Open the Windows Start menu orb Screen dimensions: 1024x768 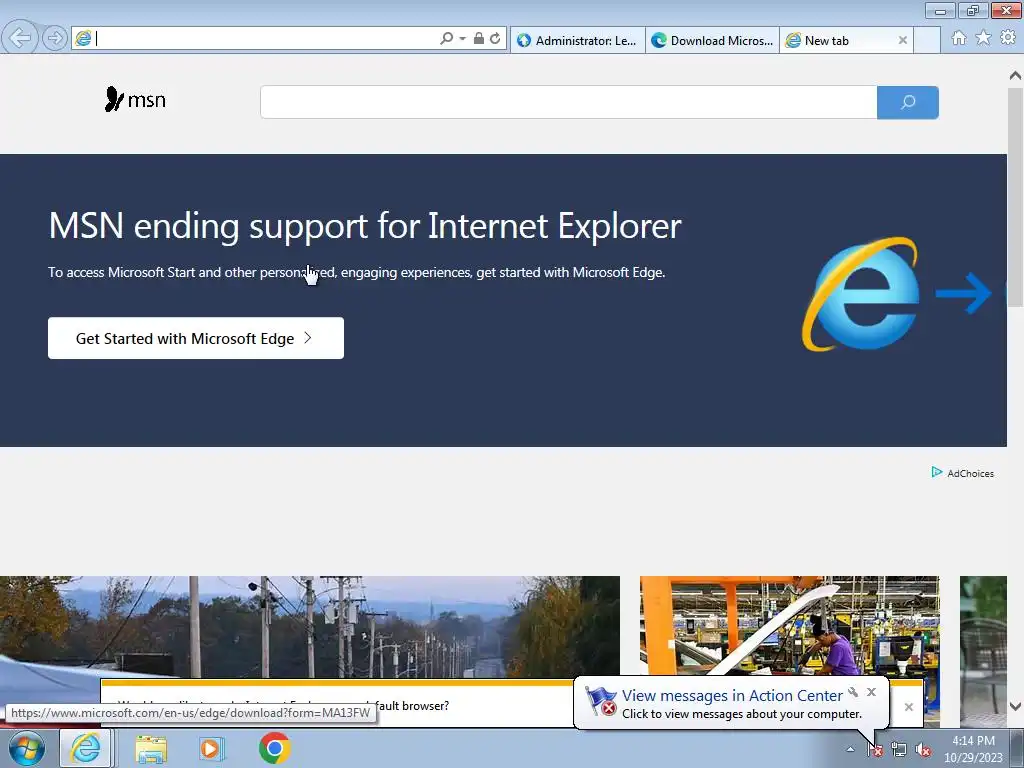tap(27, 748)
